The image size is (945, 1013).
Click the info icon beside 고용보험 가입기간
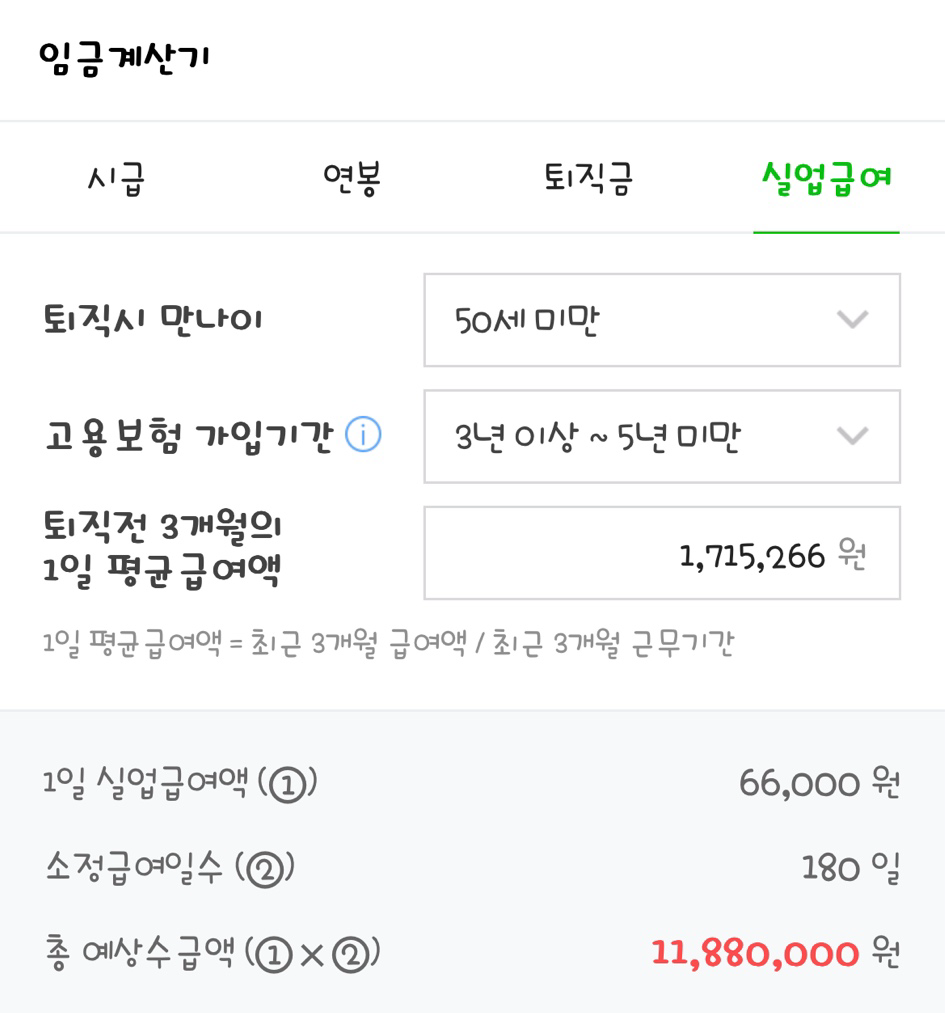363,436
